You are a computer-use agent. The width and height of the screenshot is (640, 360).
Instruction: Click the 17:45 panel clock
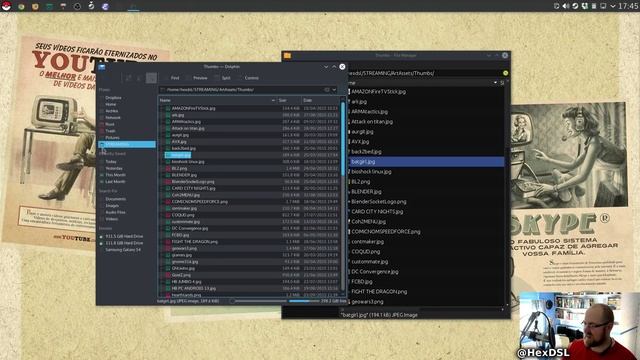point(628,6)
